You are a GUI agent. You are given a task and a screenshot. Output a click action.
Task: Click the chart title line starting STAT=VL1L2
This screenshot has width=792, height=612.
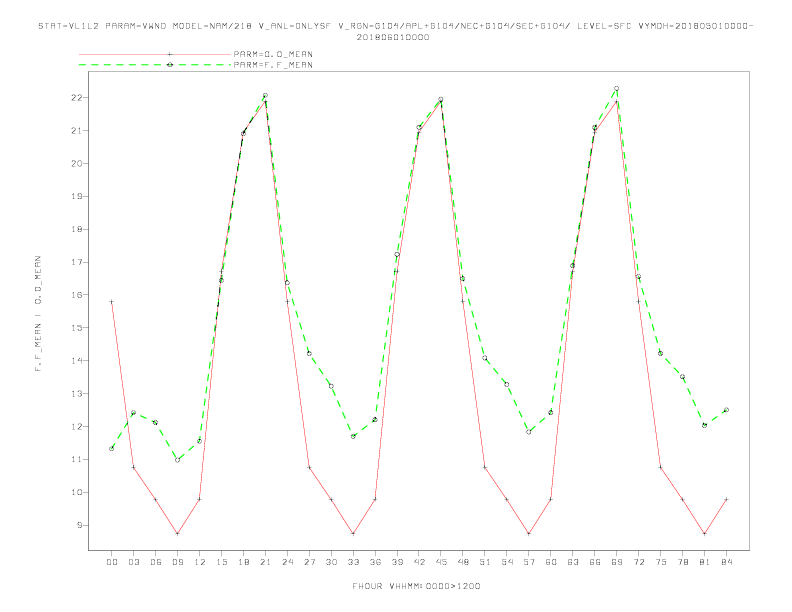point(395,26)
